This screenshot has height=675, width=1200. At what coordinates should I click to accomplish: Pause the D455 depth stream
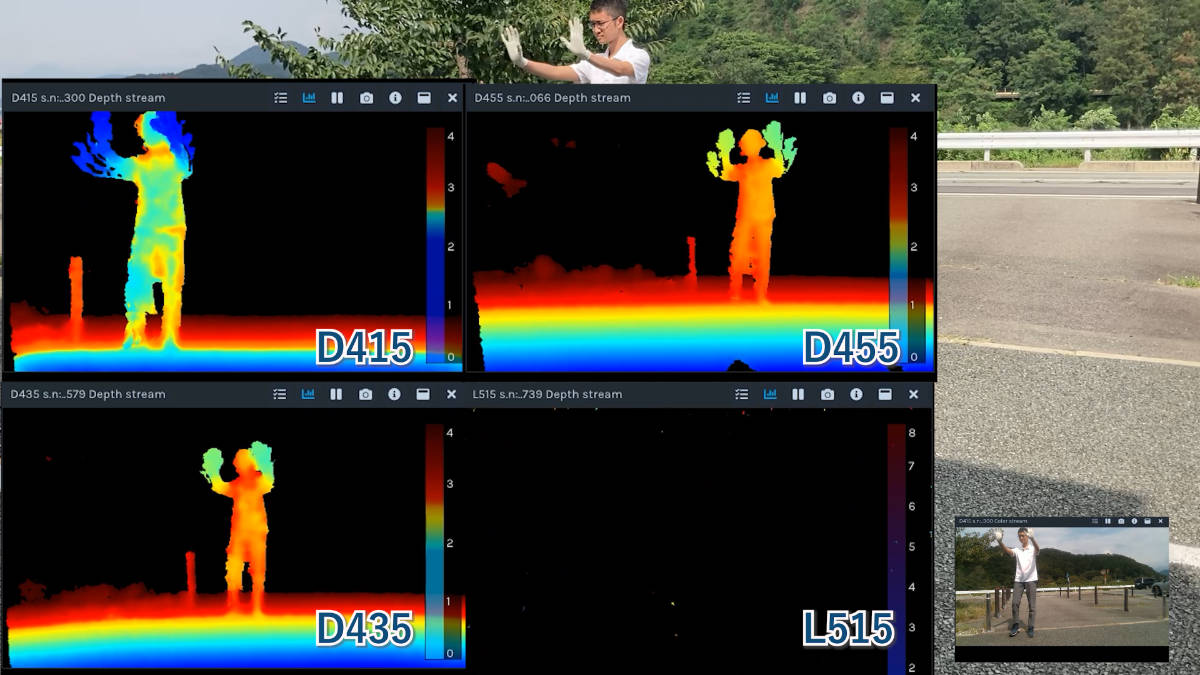coord(800,98)
